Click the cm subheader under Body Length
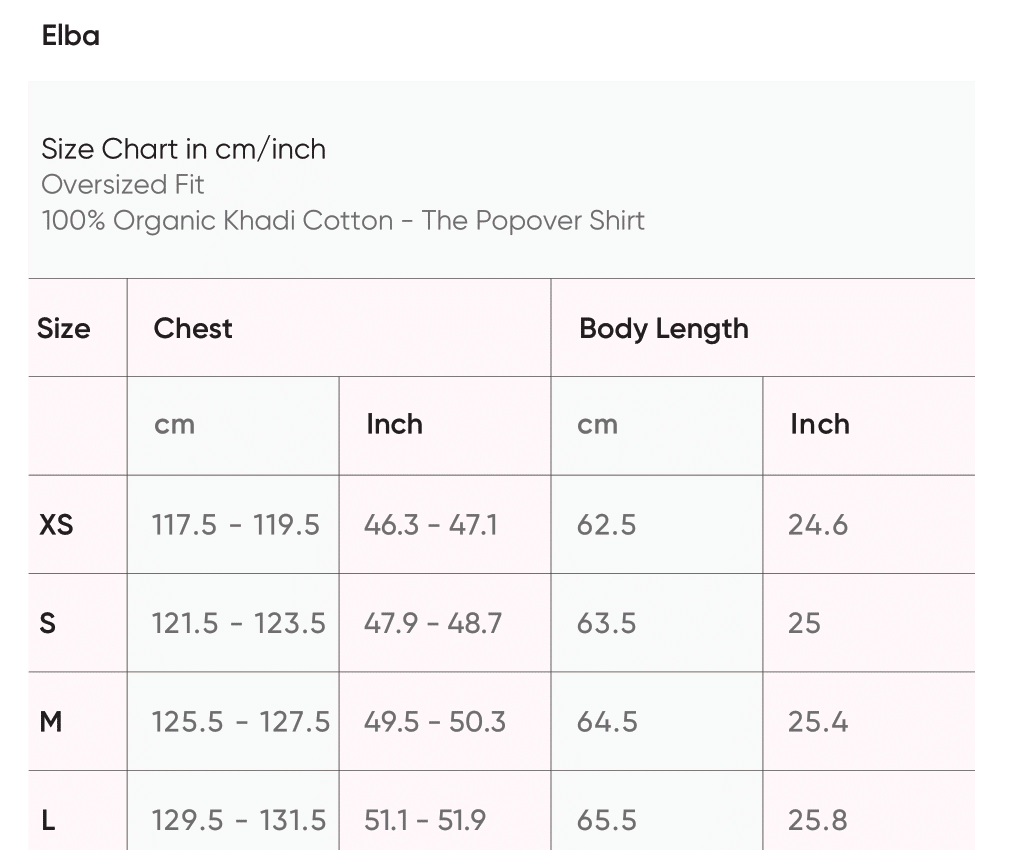 [x=597, y=424]
